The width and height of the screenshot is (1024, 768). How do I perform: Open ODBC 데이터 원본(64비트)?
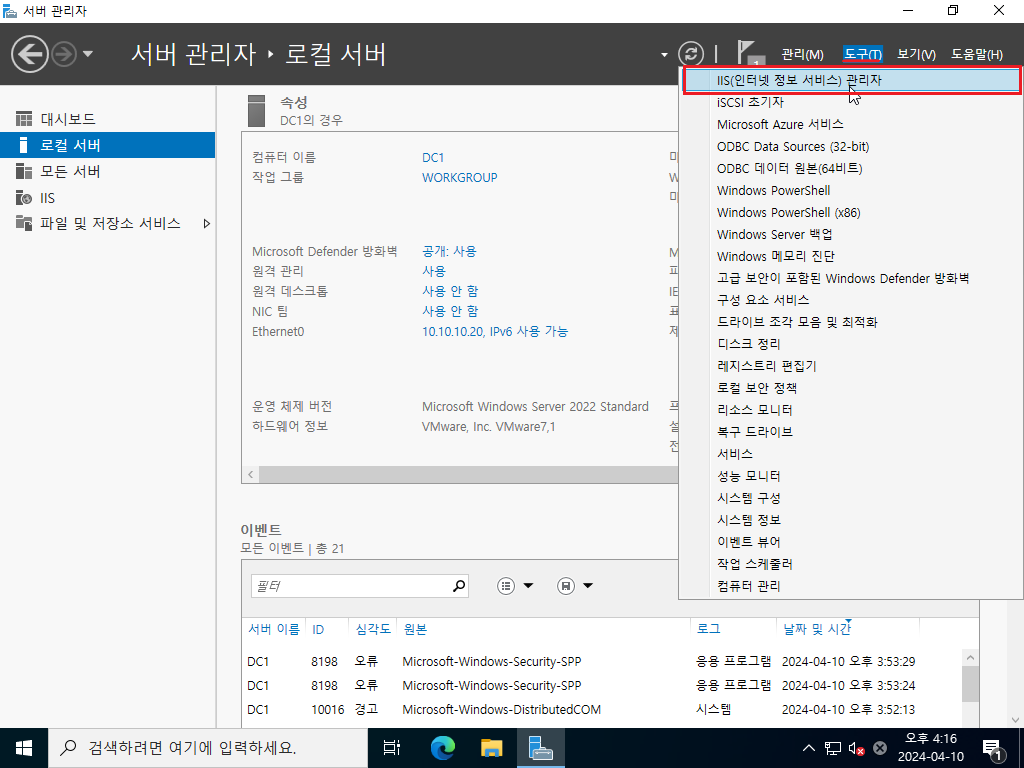(x=852, y=168)
